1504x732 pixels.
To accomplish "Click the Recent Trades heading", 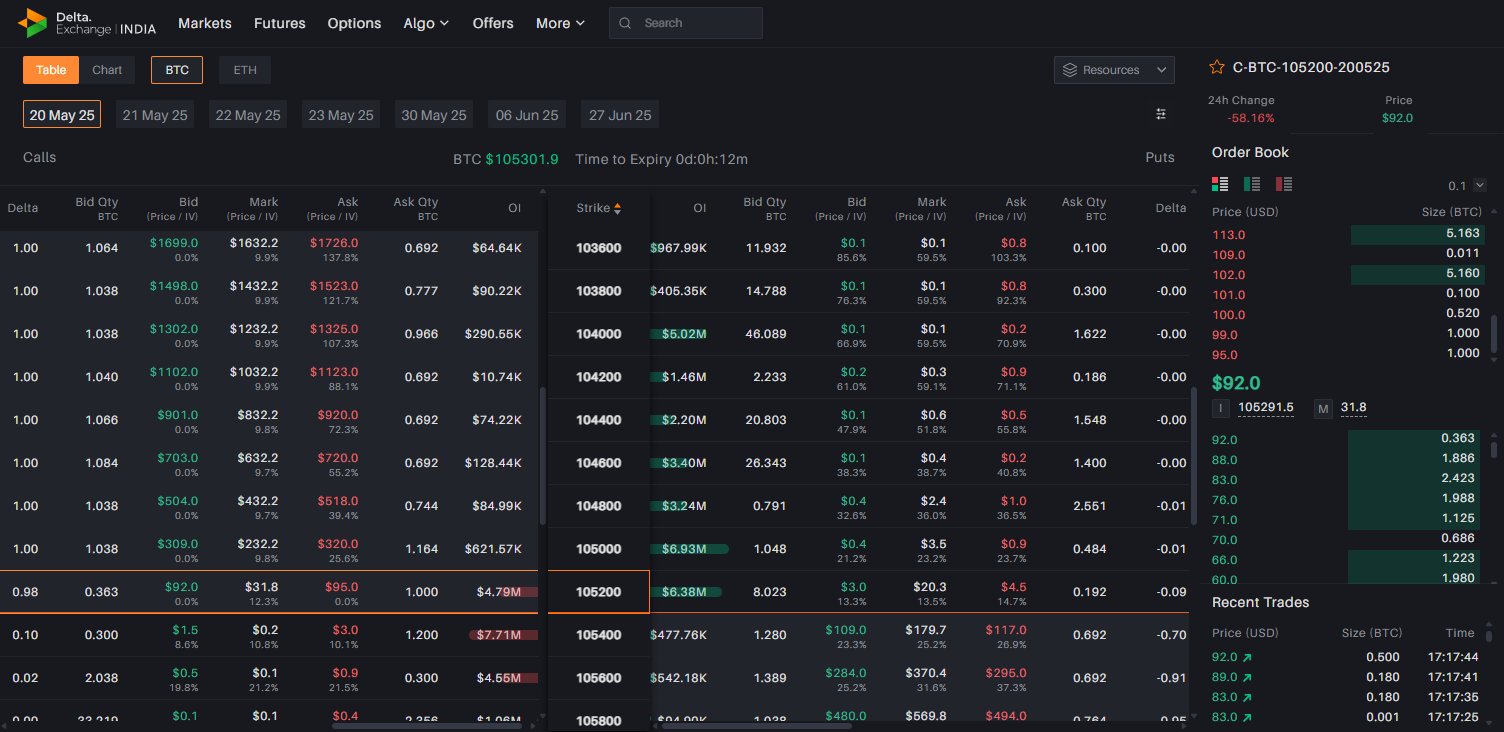I will coord(1260,602).
